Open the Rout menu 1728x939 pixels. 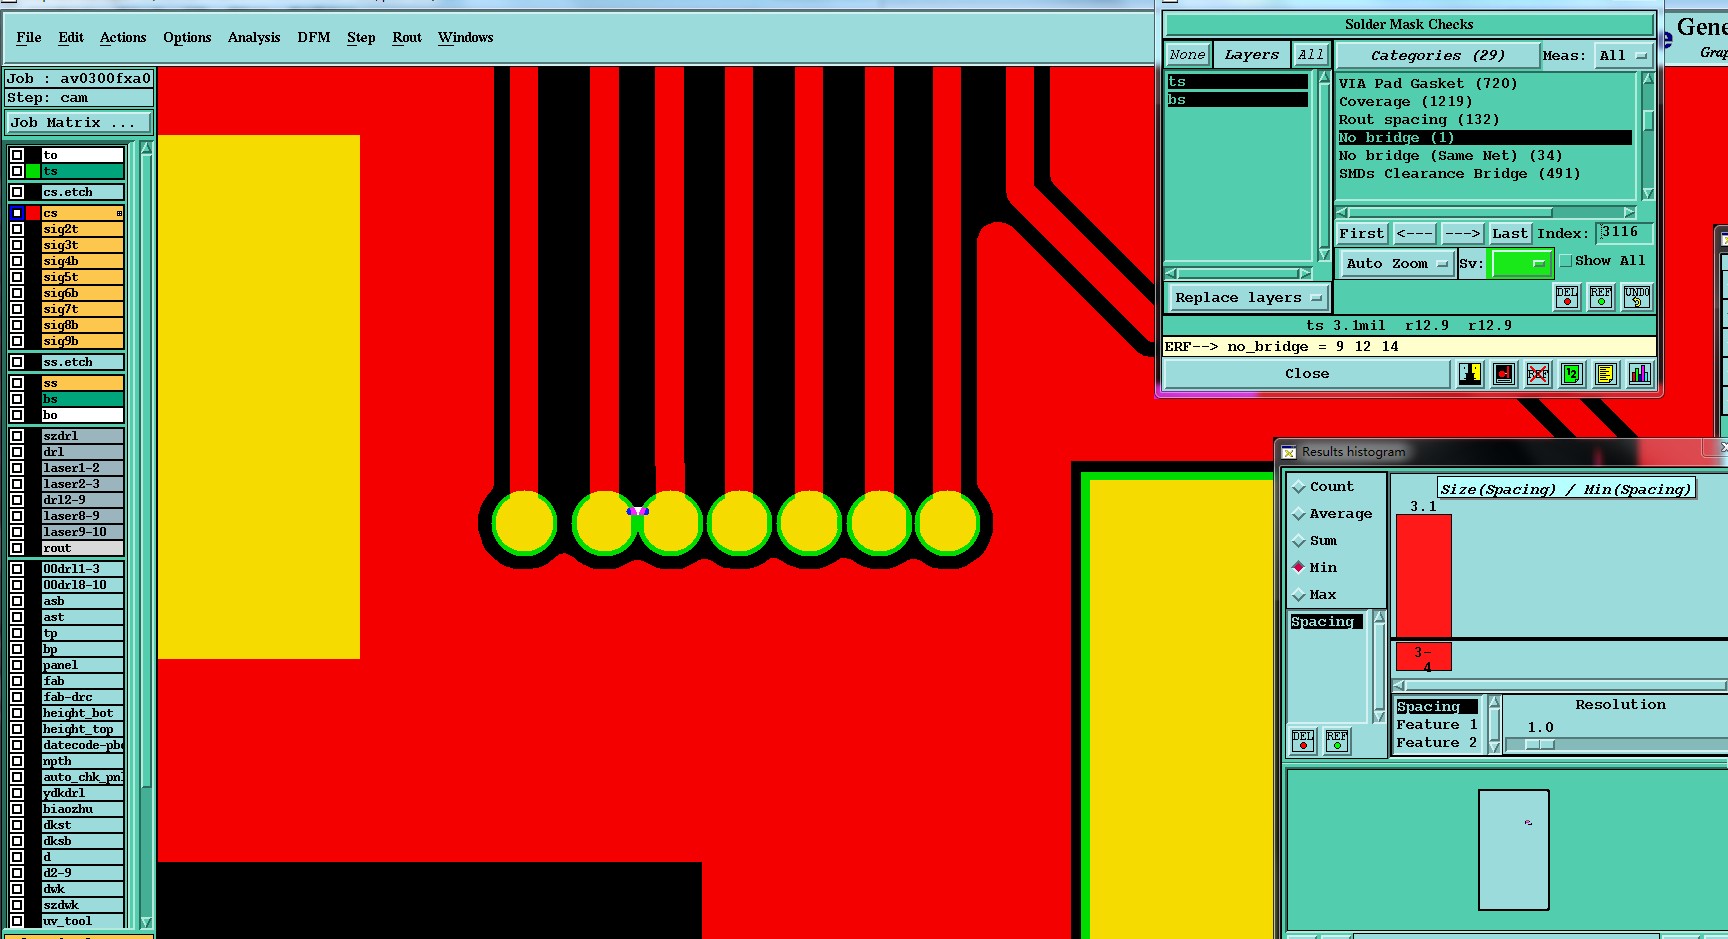click(407, 38)
